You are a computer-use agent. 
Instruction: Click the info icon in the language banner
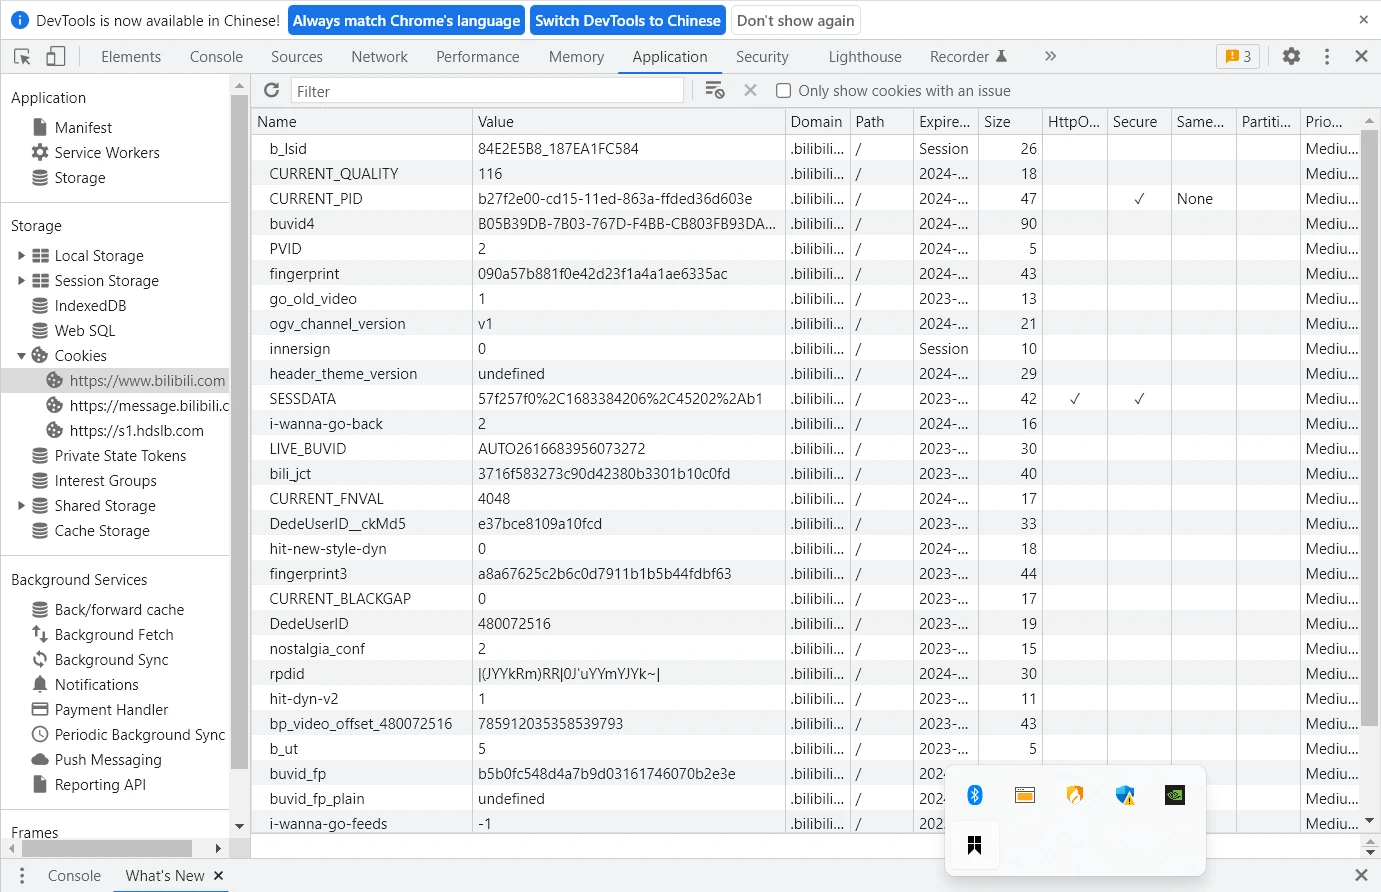[x=19, y=20]
